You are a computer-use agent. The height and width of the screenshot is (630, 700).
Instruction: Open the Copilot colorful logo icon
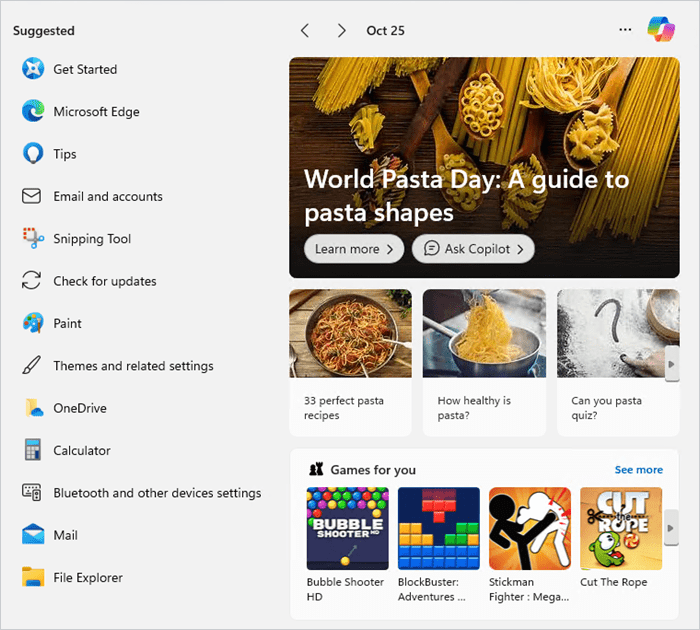tap(661, 29)
